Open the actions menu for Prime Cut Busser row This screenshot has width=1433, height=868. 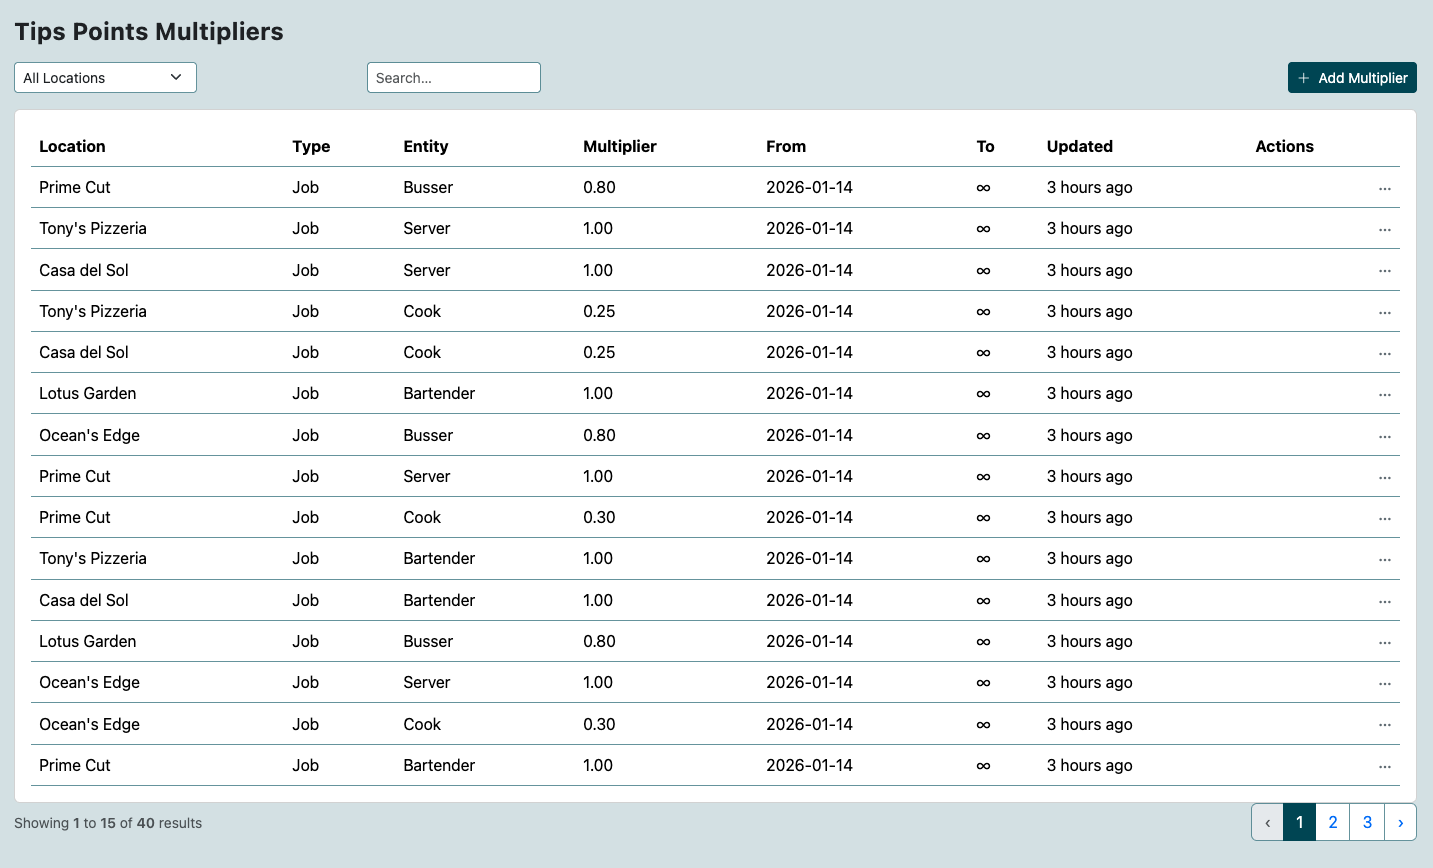click(1385, 187)
